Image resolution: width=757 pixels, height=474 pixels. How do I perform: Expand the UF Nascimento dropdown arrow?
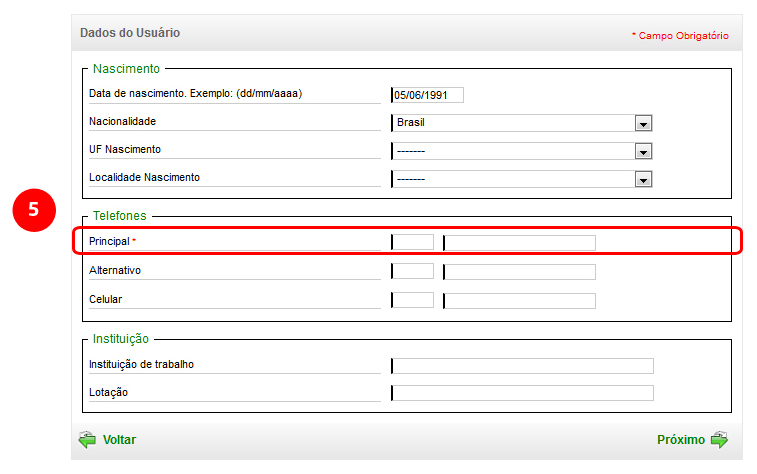pos(643,152)
